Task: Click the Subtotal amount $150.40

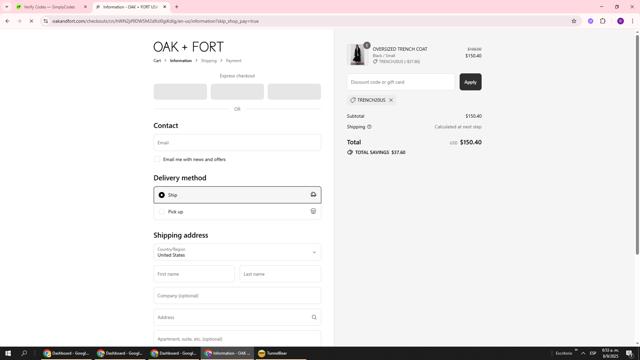Action: (x=473, y=116)
